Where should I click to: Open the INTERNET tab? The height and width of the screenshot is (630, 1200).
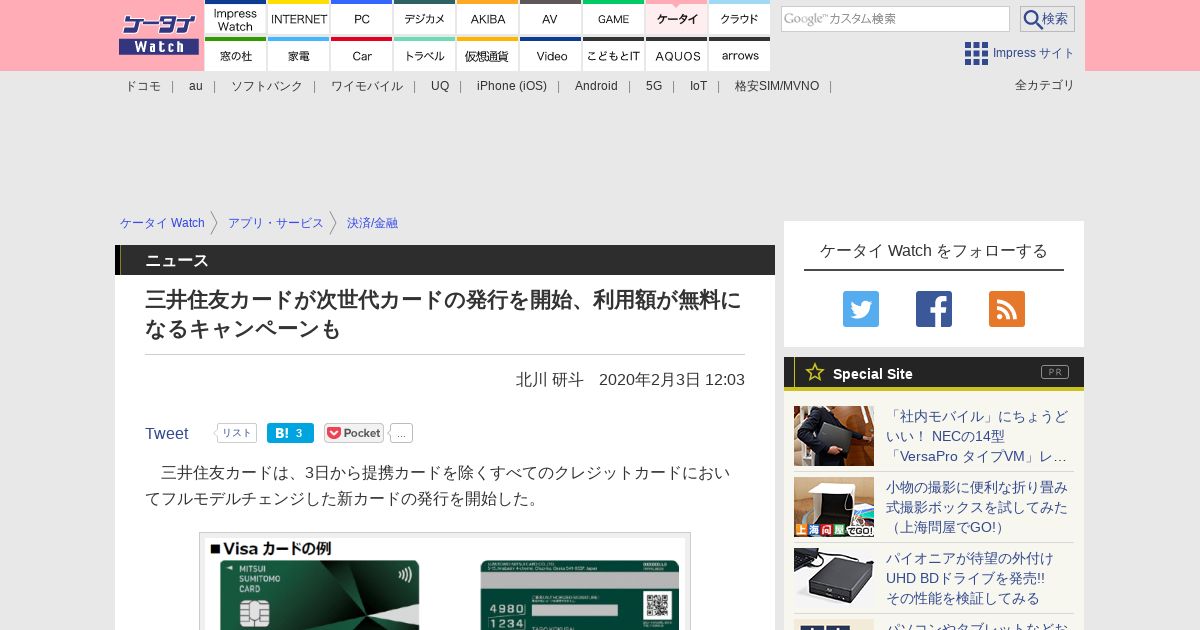click(x=299, y=18)
